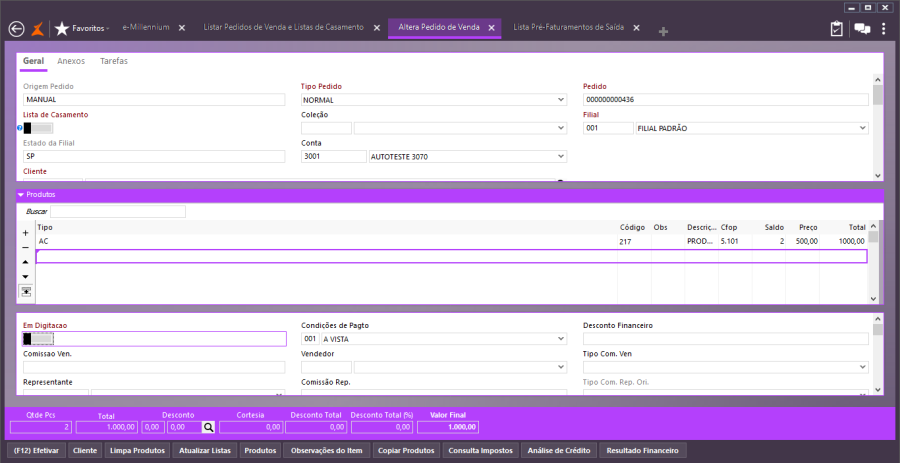Open the Tipo Com. Ven dropdown
Screen dimensions: 900x463
tap(863, 367)
